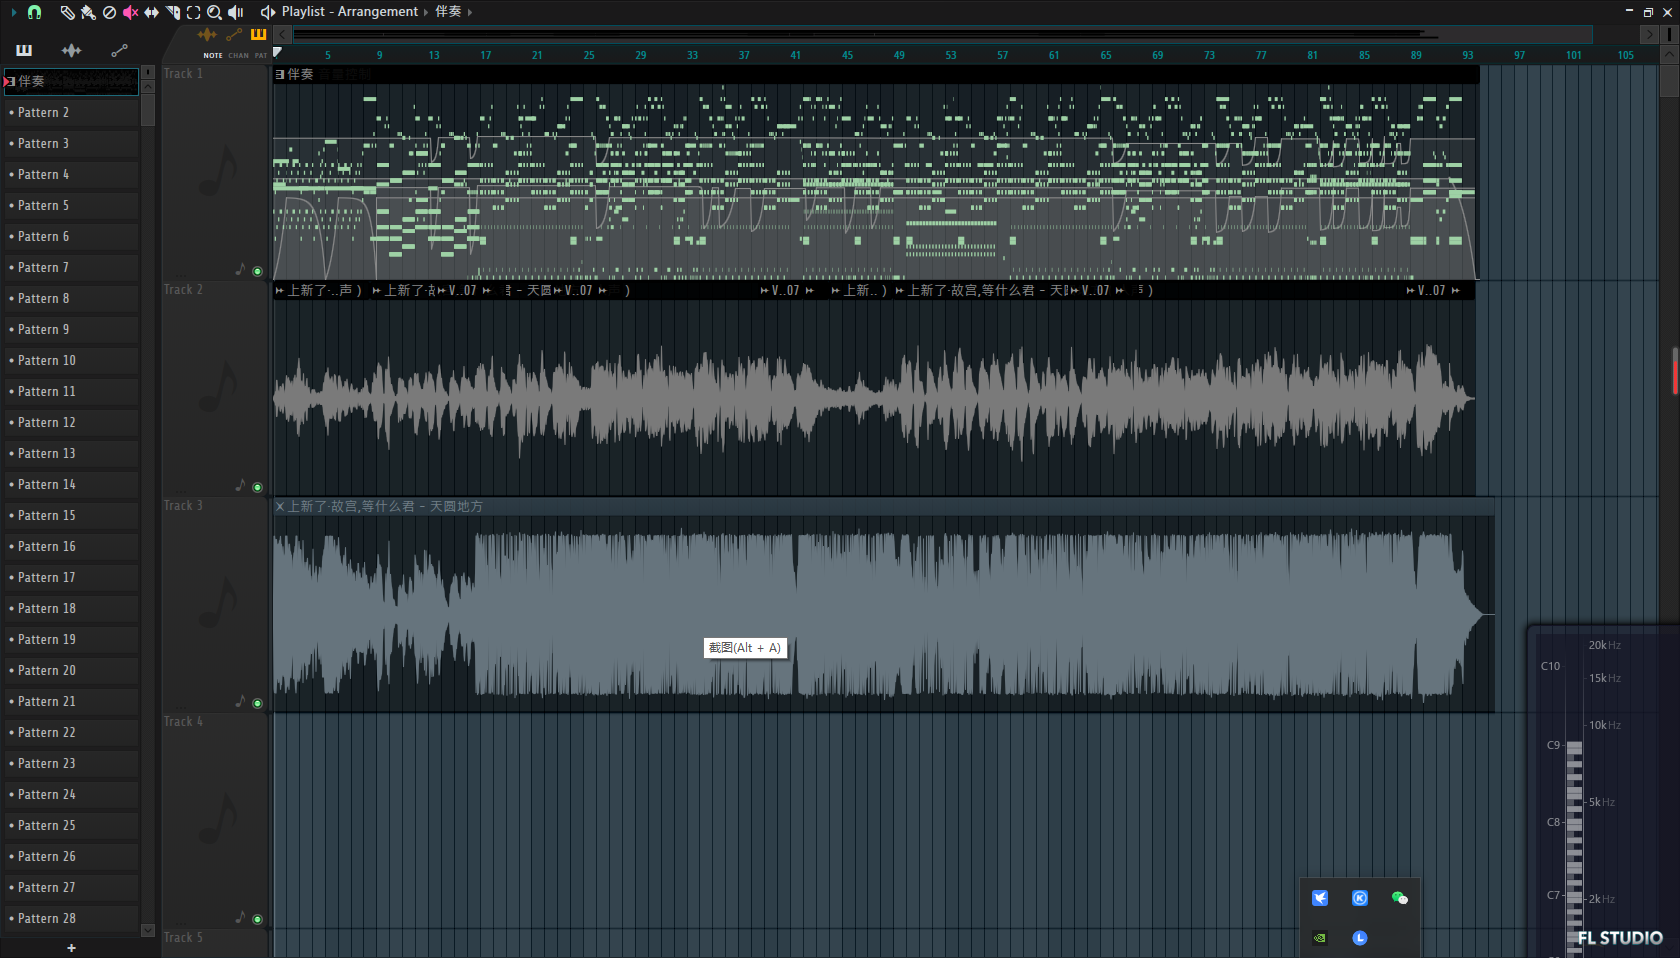Select the Zoom magnifier tool
1680x958 pixels.
[214, 12]
